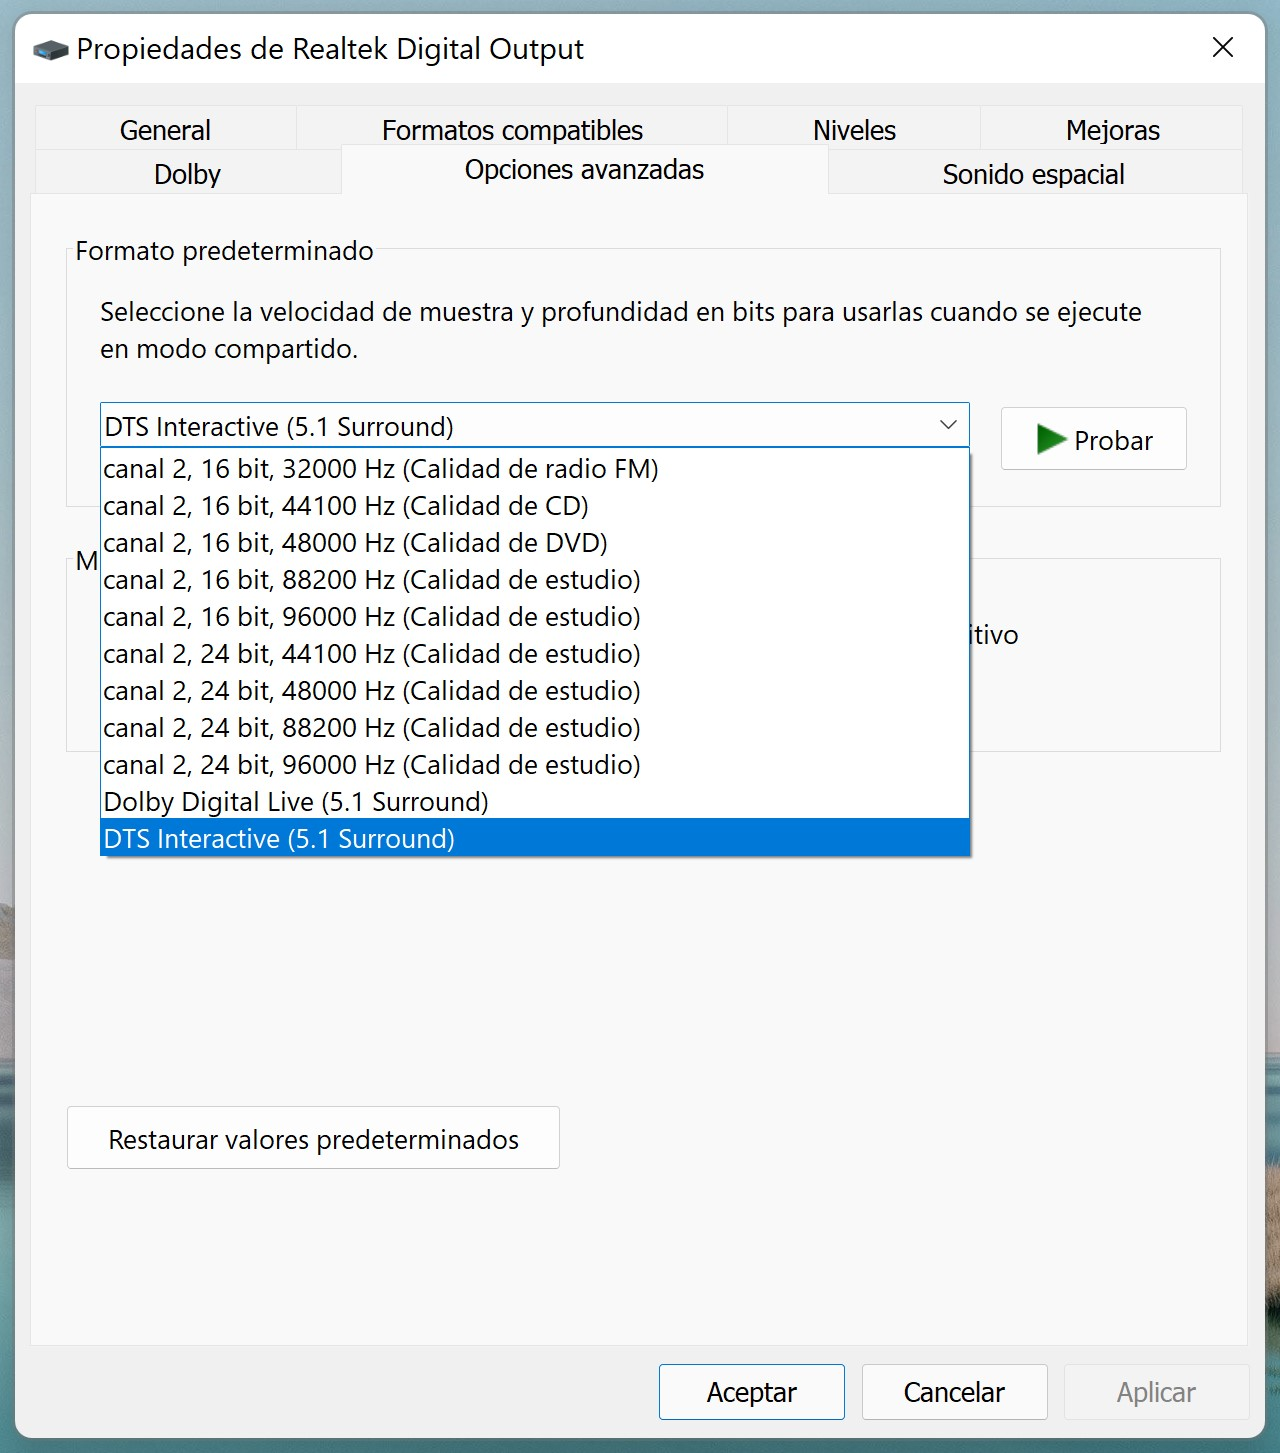Pick canal 2, 16 bit, 88200 Hz option
Image resolution: width=1280 pixels, height=1453 pixels.
tap(535, 580)
